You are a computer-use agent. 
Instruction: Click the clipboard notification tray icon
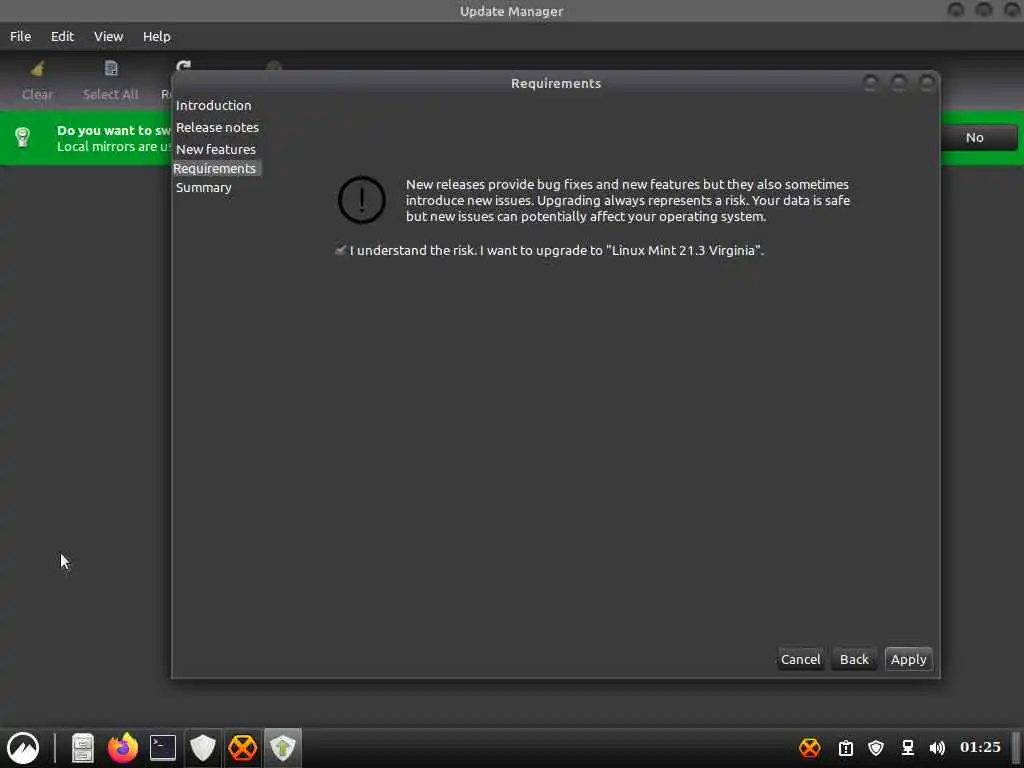pyautogui.click(x=846, y=748)
